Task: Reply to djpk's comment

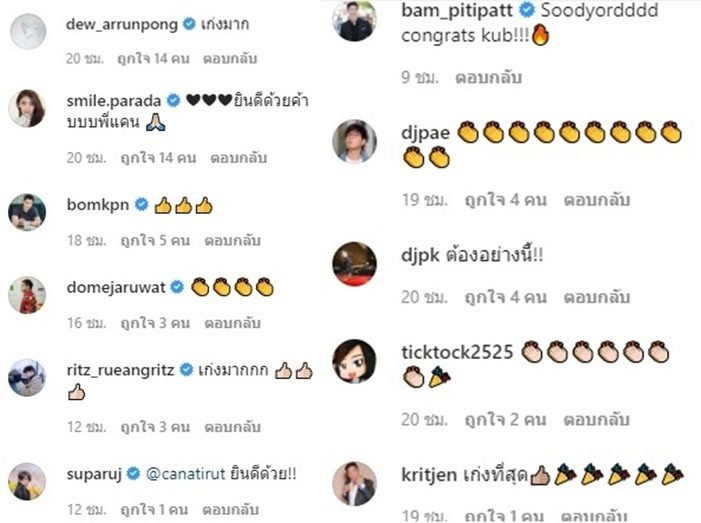Action: [596, 297]
